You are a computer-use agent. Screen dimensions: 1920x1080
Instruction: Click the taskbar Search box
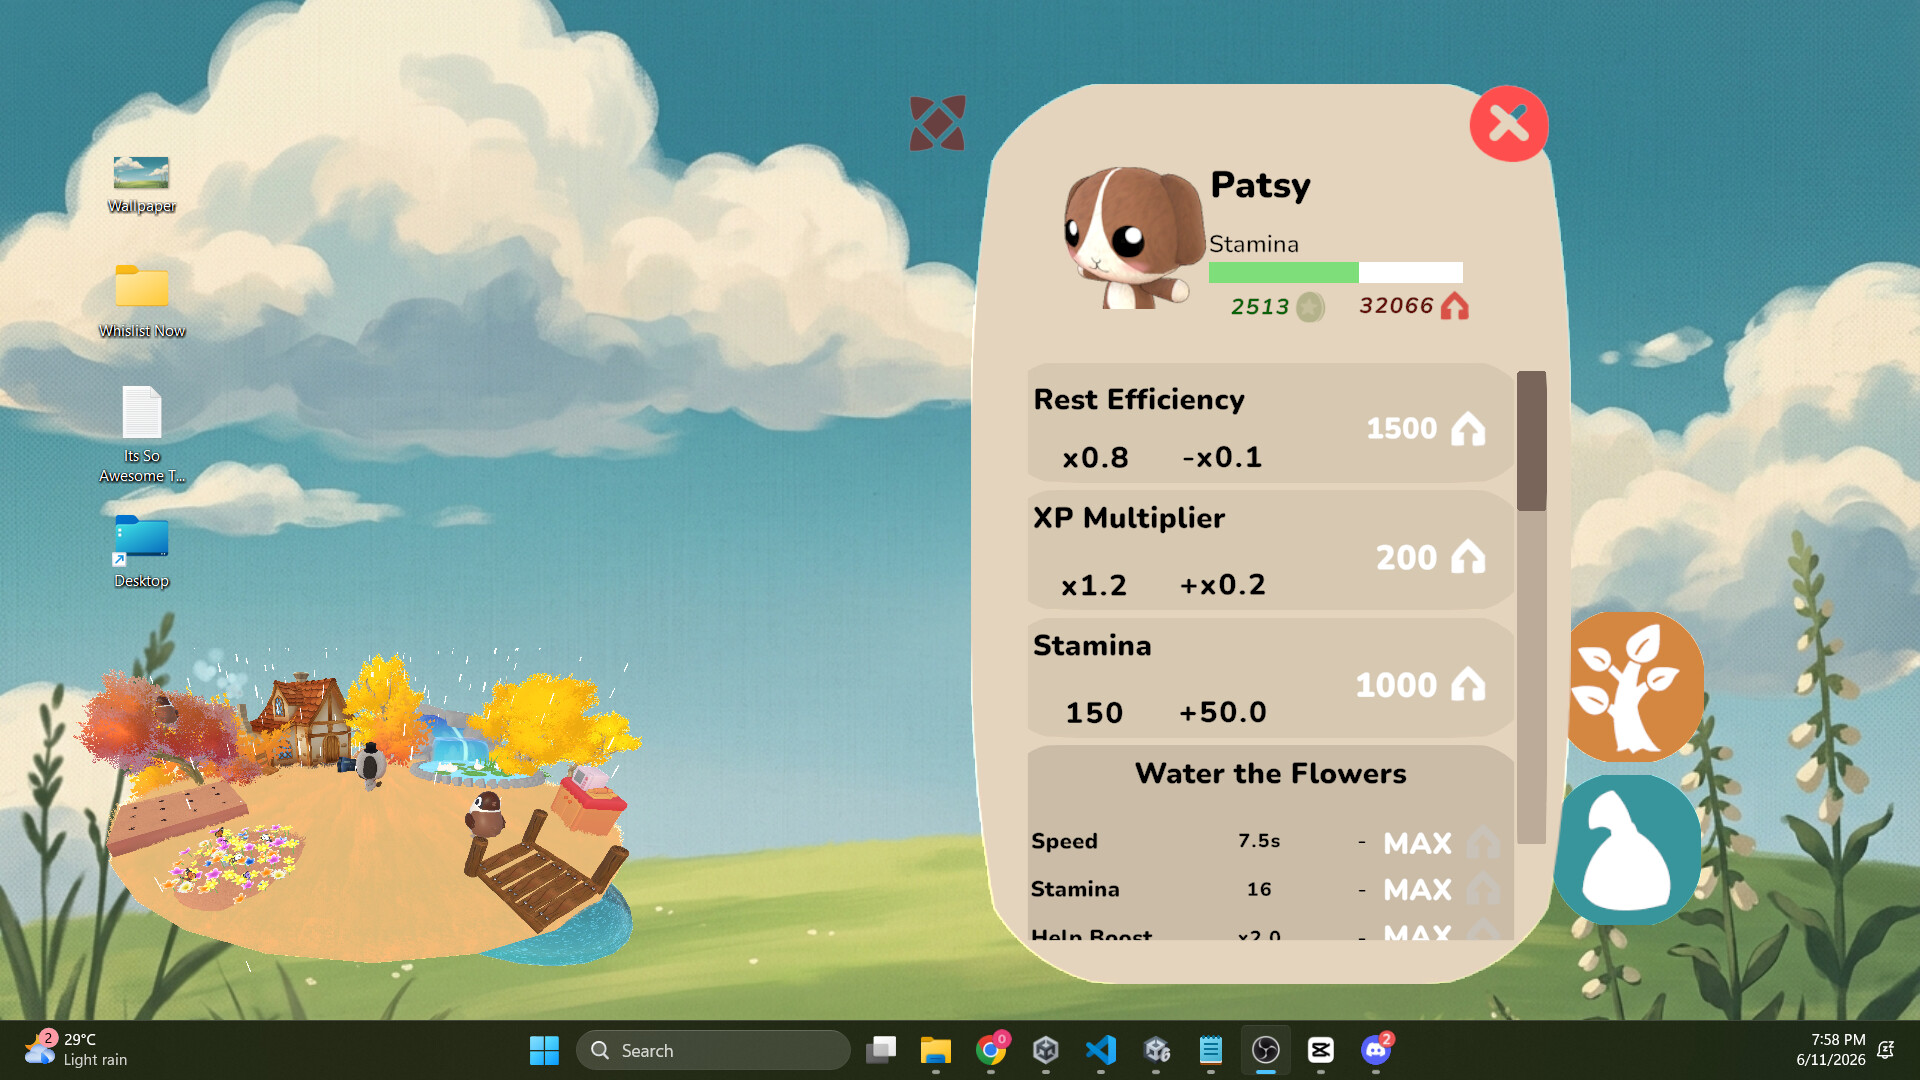tap(713, 1050)
